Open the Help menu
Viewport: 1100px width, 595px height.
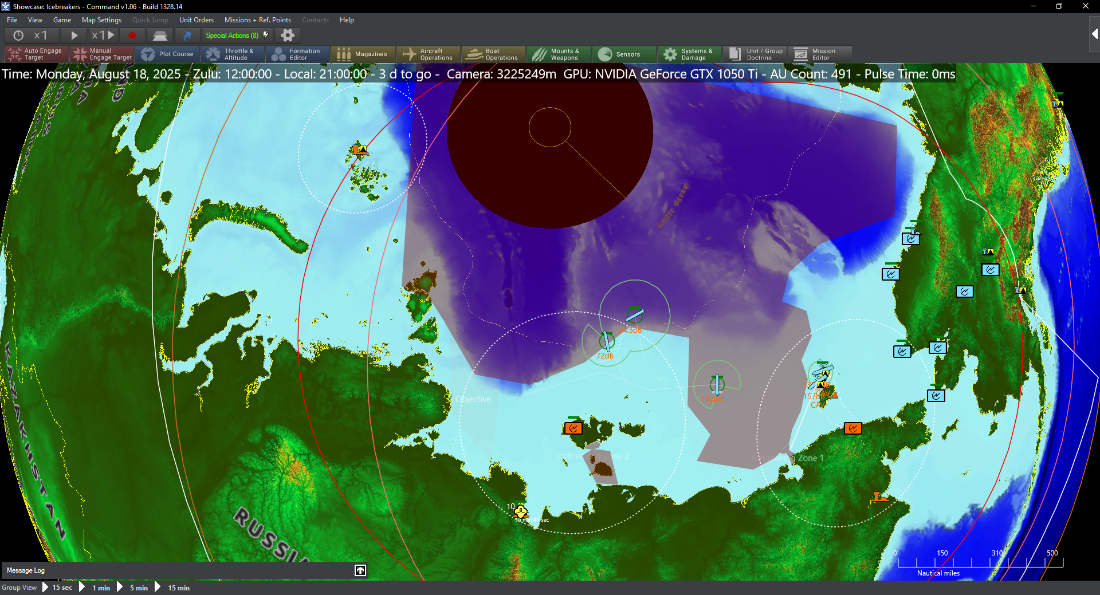[x=347, y=20]
